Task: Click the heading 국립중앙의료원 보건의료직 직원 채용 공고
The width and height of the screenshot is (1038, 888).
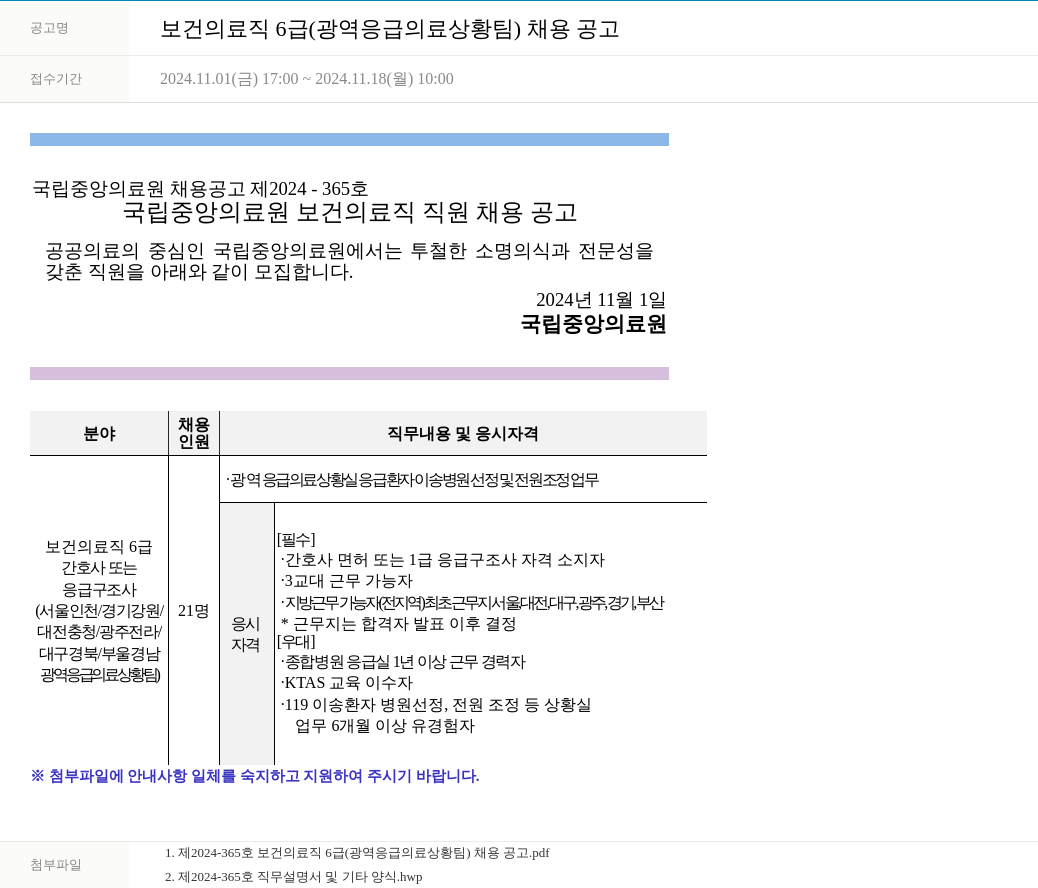Action: coord(350,213)
